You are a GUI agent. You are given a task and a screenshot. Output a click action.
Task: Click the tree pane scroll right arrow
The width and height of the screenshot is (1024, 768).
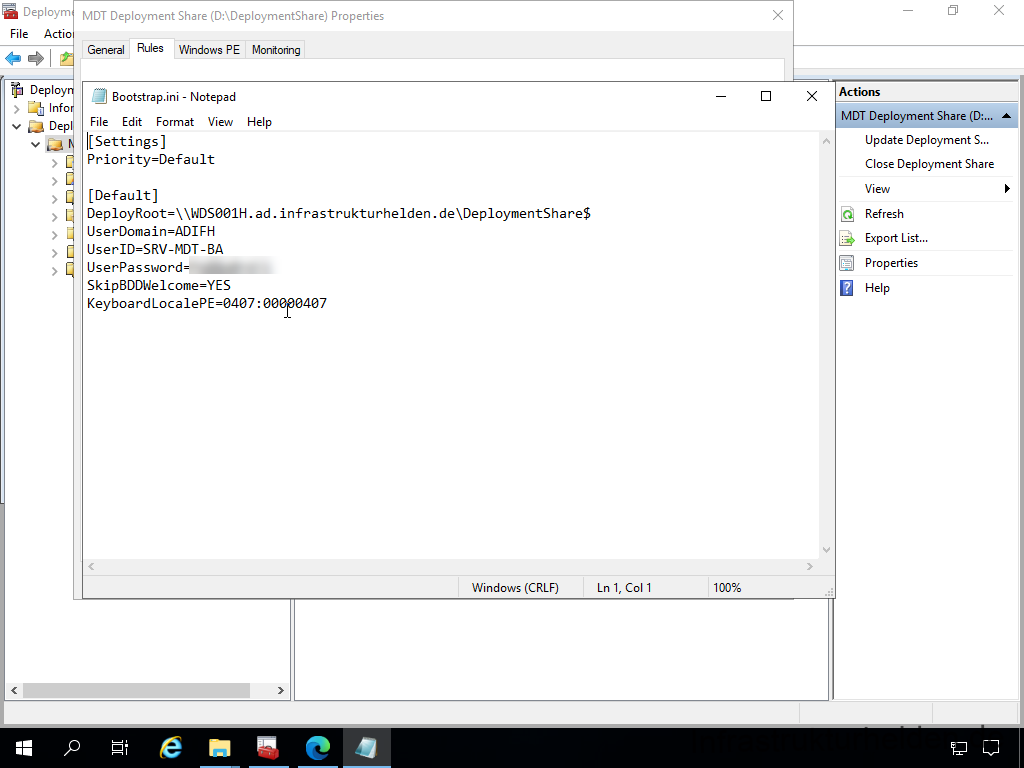point(281,690)
